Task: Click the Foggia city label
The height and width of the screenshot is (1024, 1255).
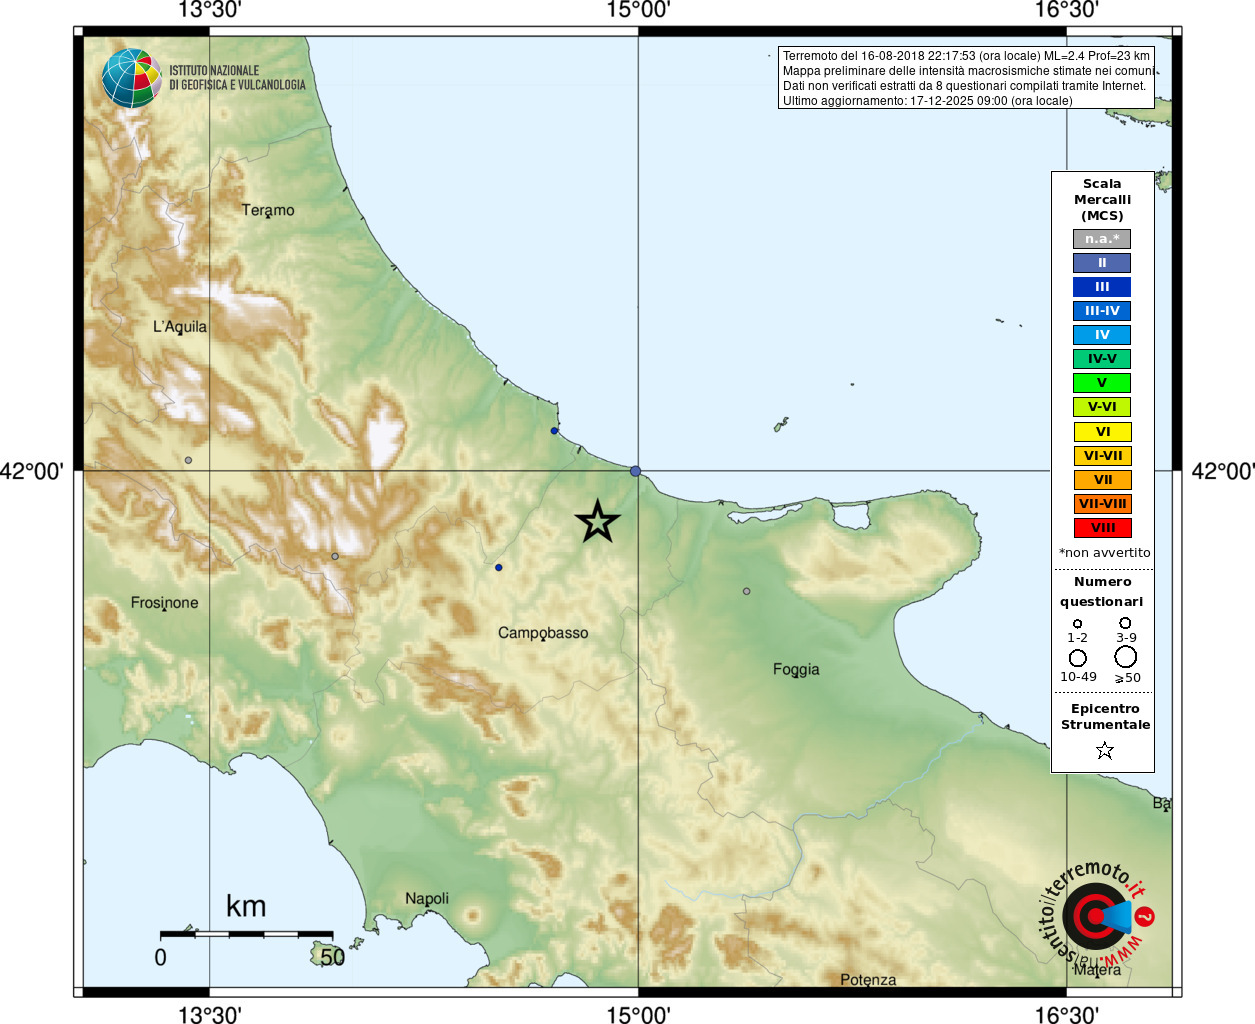Action: point(796,670)
